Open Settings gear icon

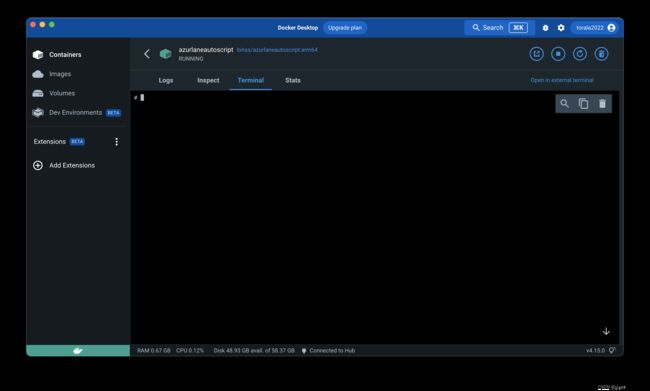pos(561,28)
